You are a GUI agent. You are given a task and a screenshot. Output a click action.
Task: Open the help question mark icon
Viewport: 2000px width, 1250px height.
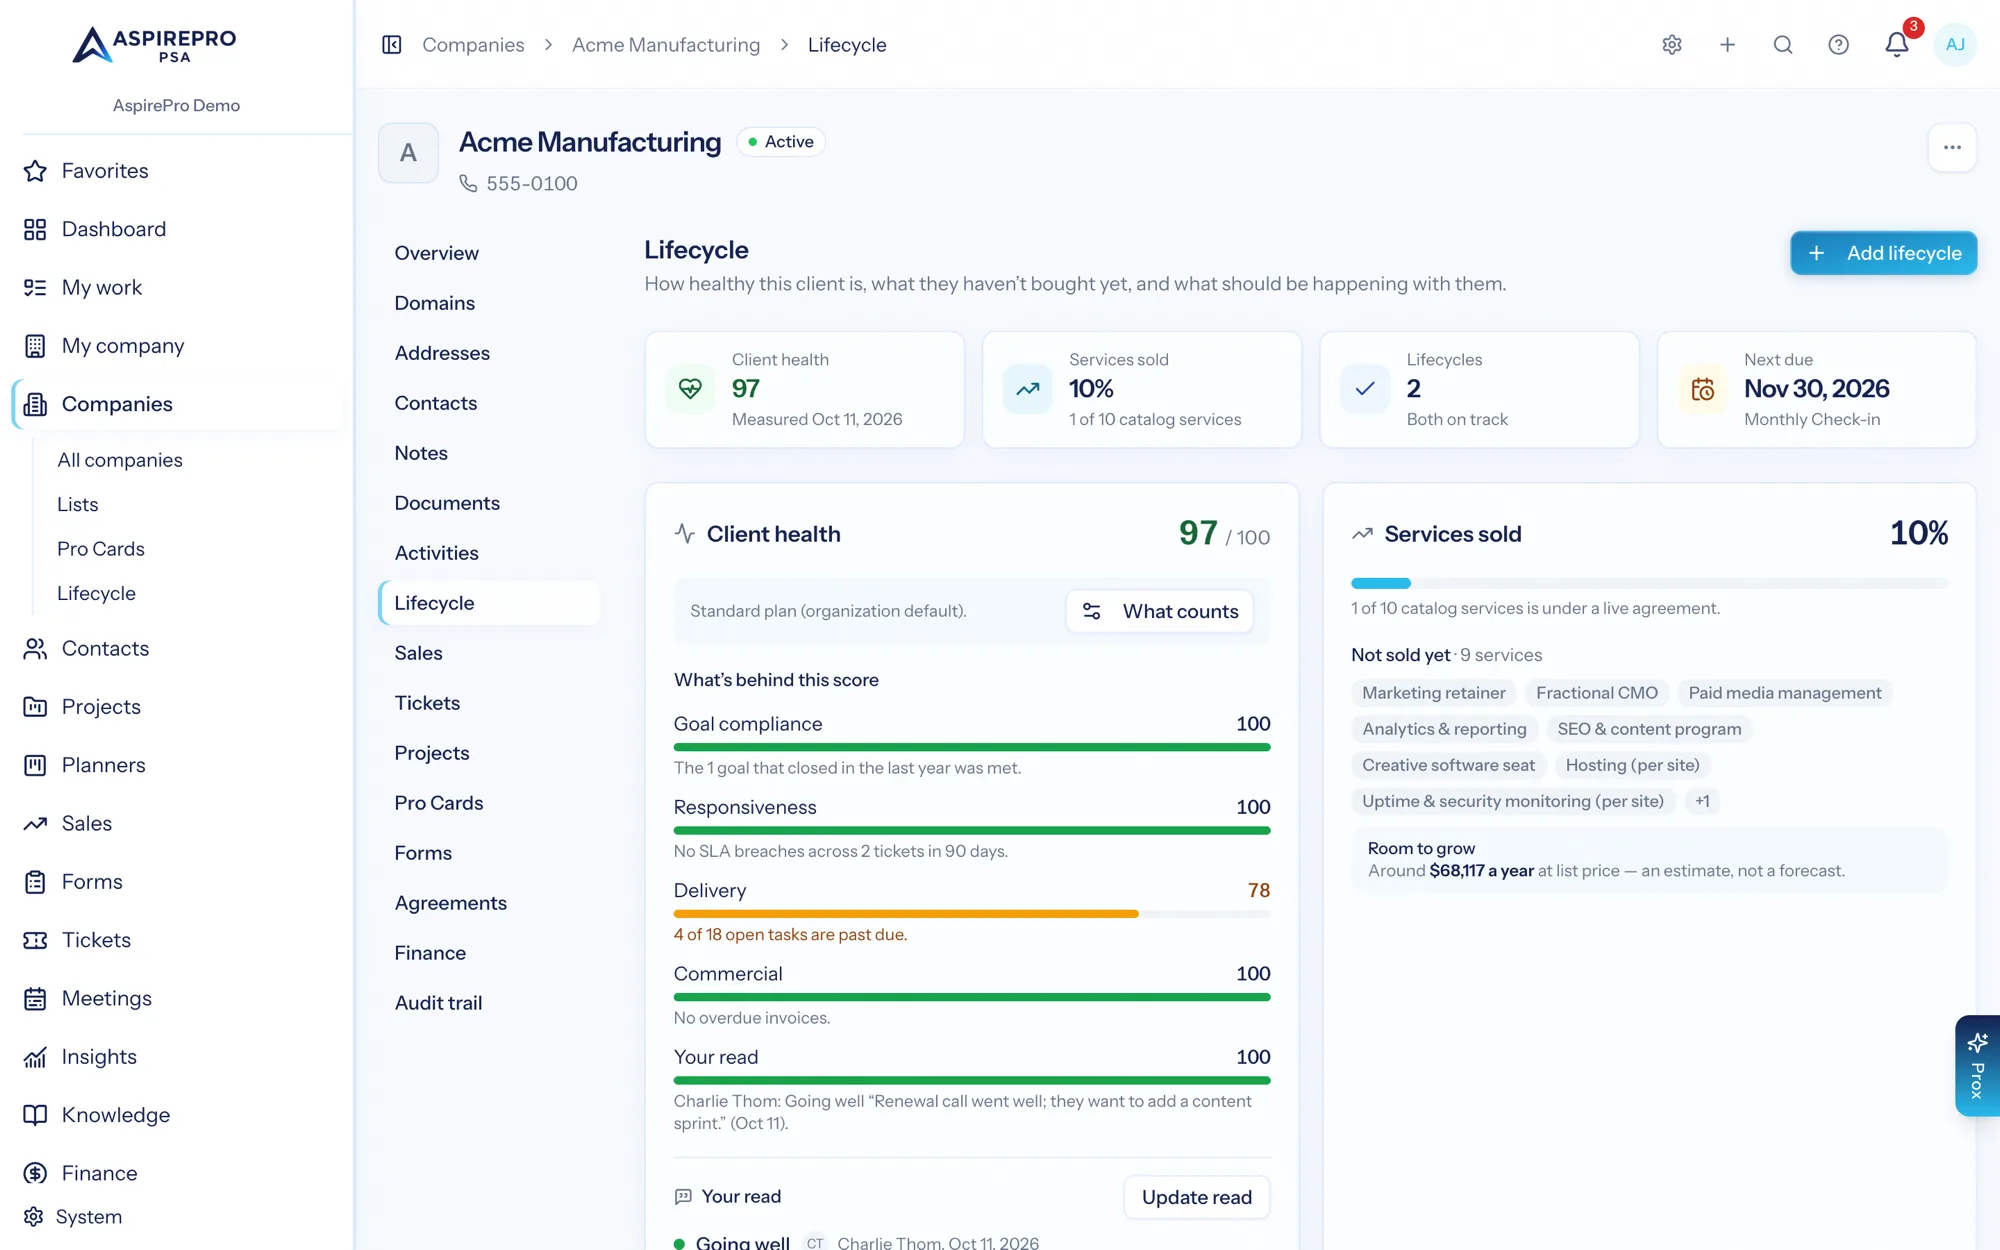[1838, 45]
